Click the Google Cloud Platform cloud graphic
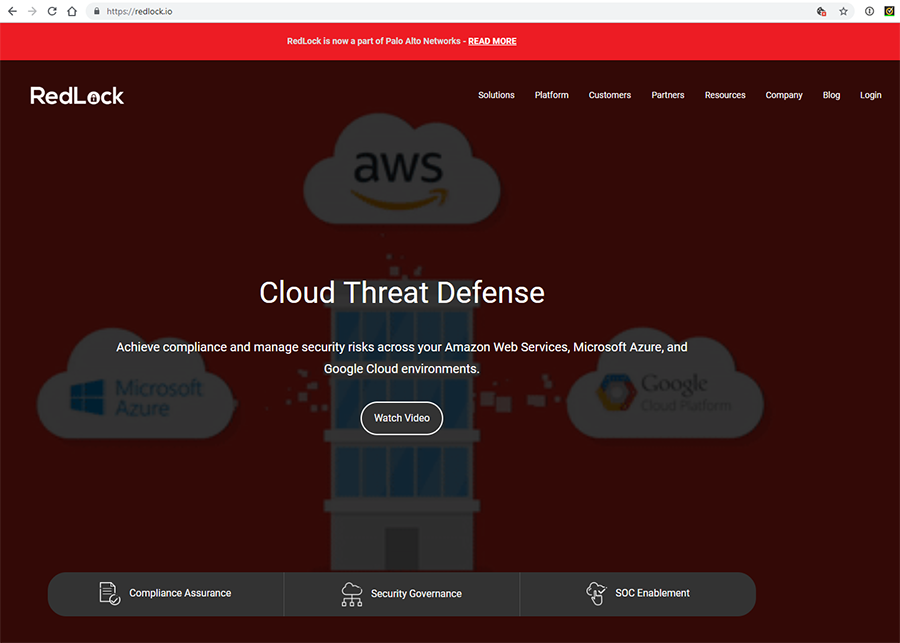Screen dimensions: 900x643 [665, 385]
